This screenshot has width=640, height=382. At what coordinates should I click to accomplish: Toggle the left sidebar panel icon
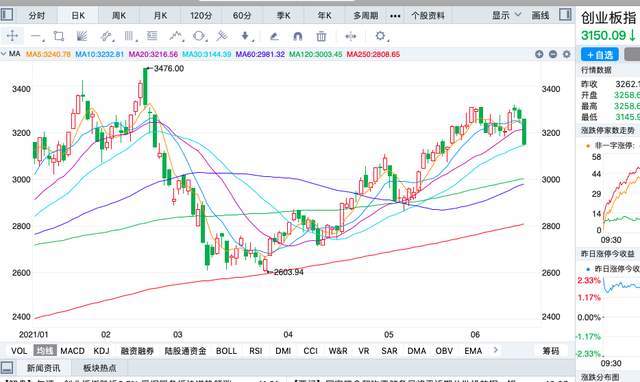tap(7, 15)
